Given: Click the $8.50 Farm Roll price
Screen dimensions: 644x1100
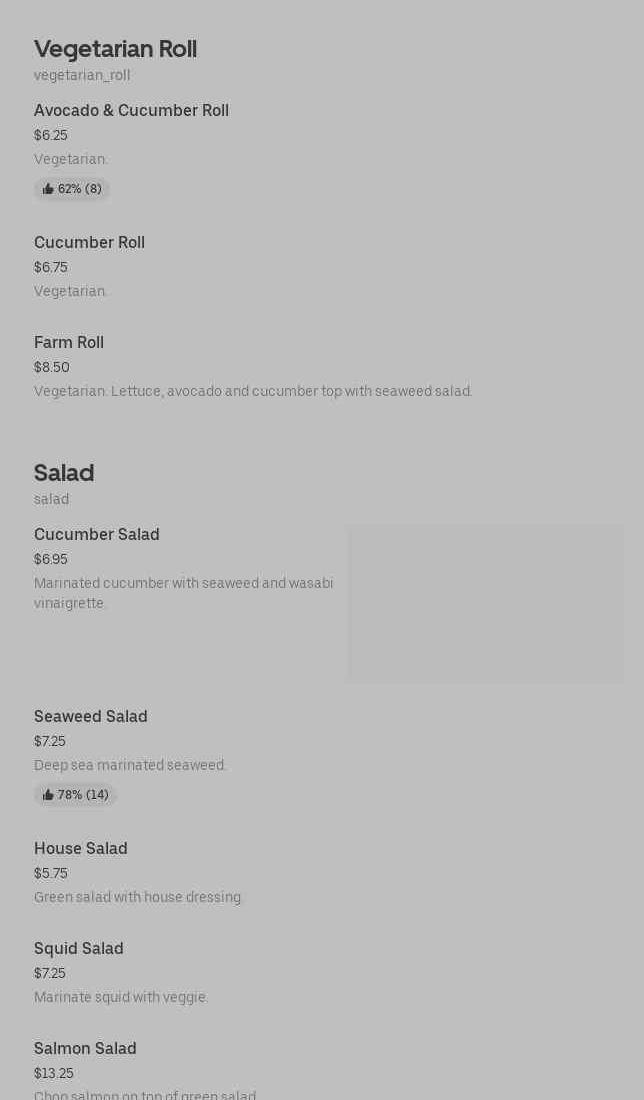Looking at the screenshot, I should (x=52, y=367).
